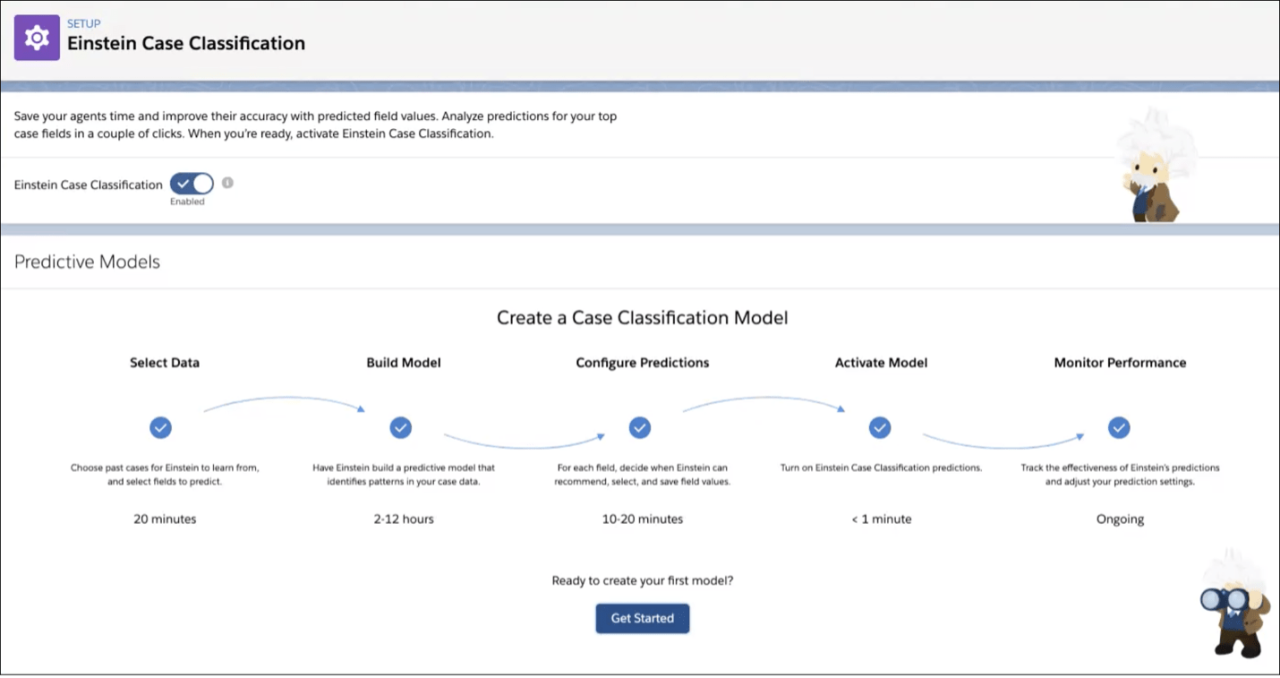Click the 'Select Data' step heading
Screen dimensions: 1280x678
coord(164,363)
